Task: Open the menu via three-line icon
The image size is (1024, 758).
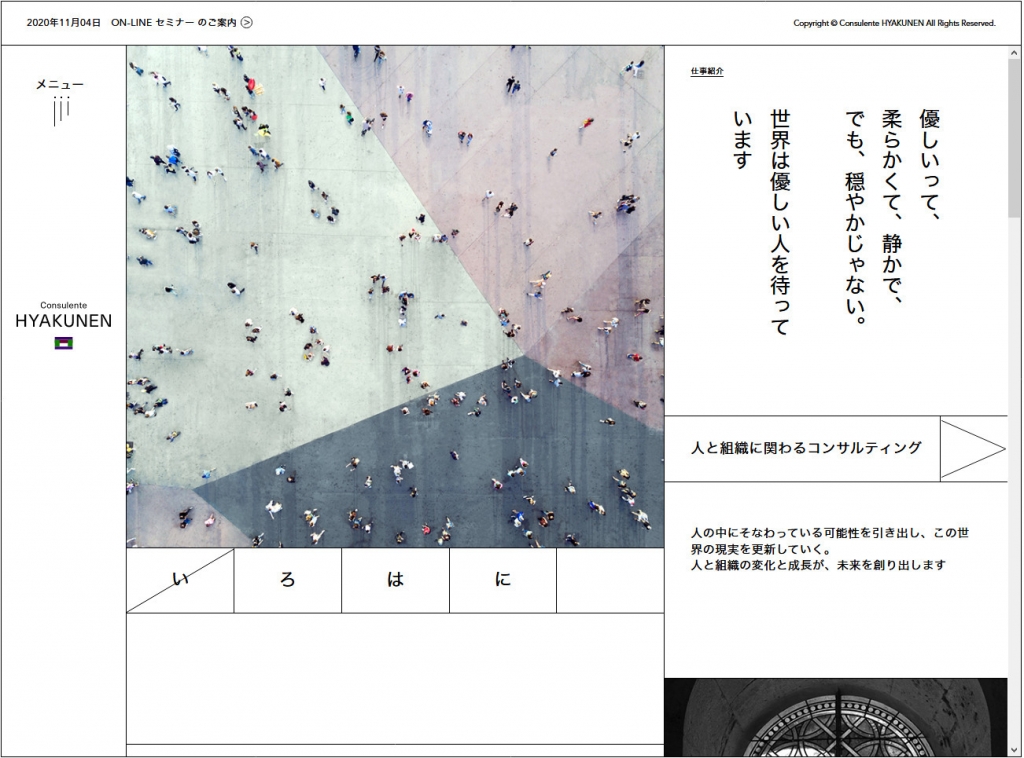Action: tap(61, 112)
